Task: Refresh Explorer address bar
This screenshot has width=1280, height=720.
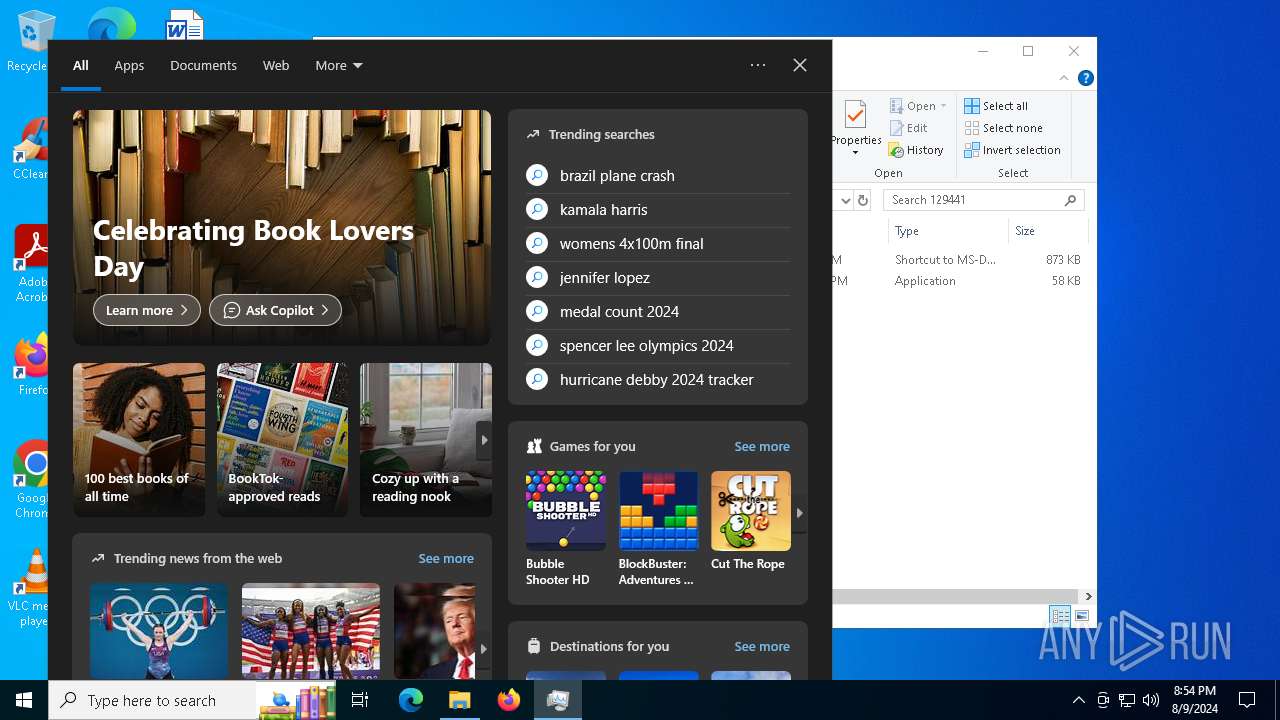Action: click(863, 200)
